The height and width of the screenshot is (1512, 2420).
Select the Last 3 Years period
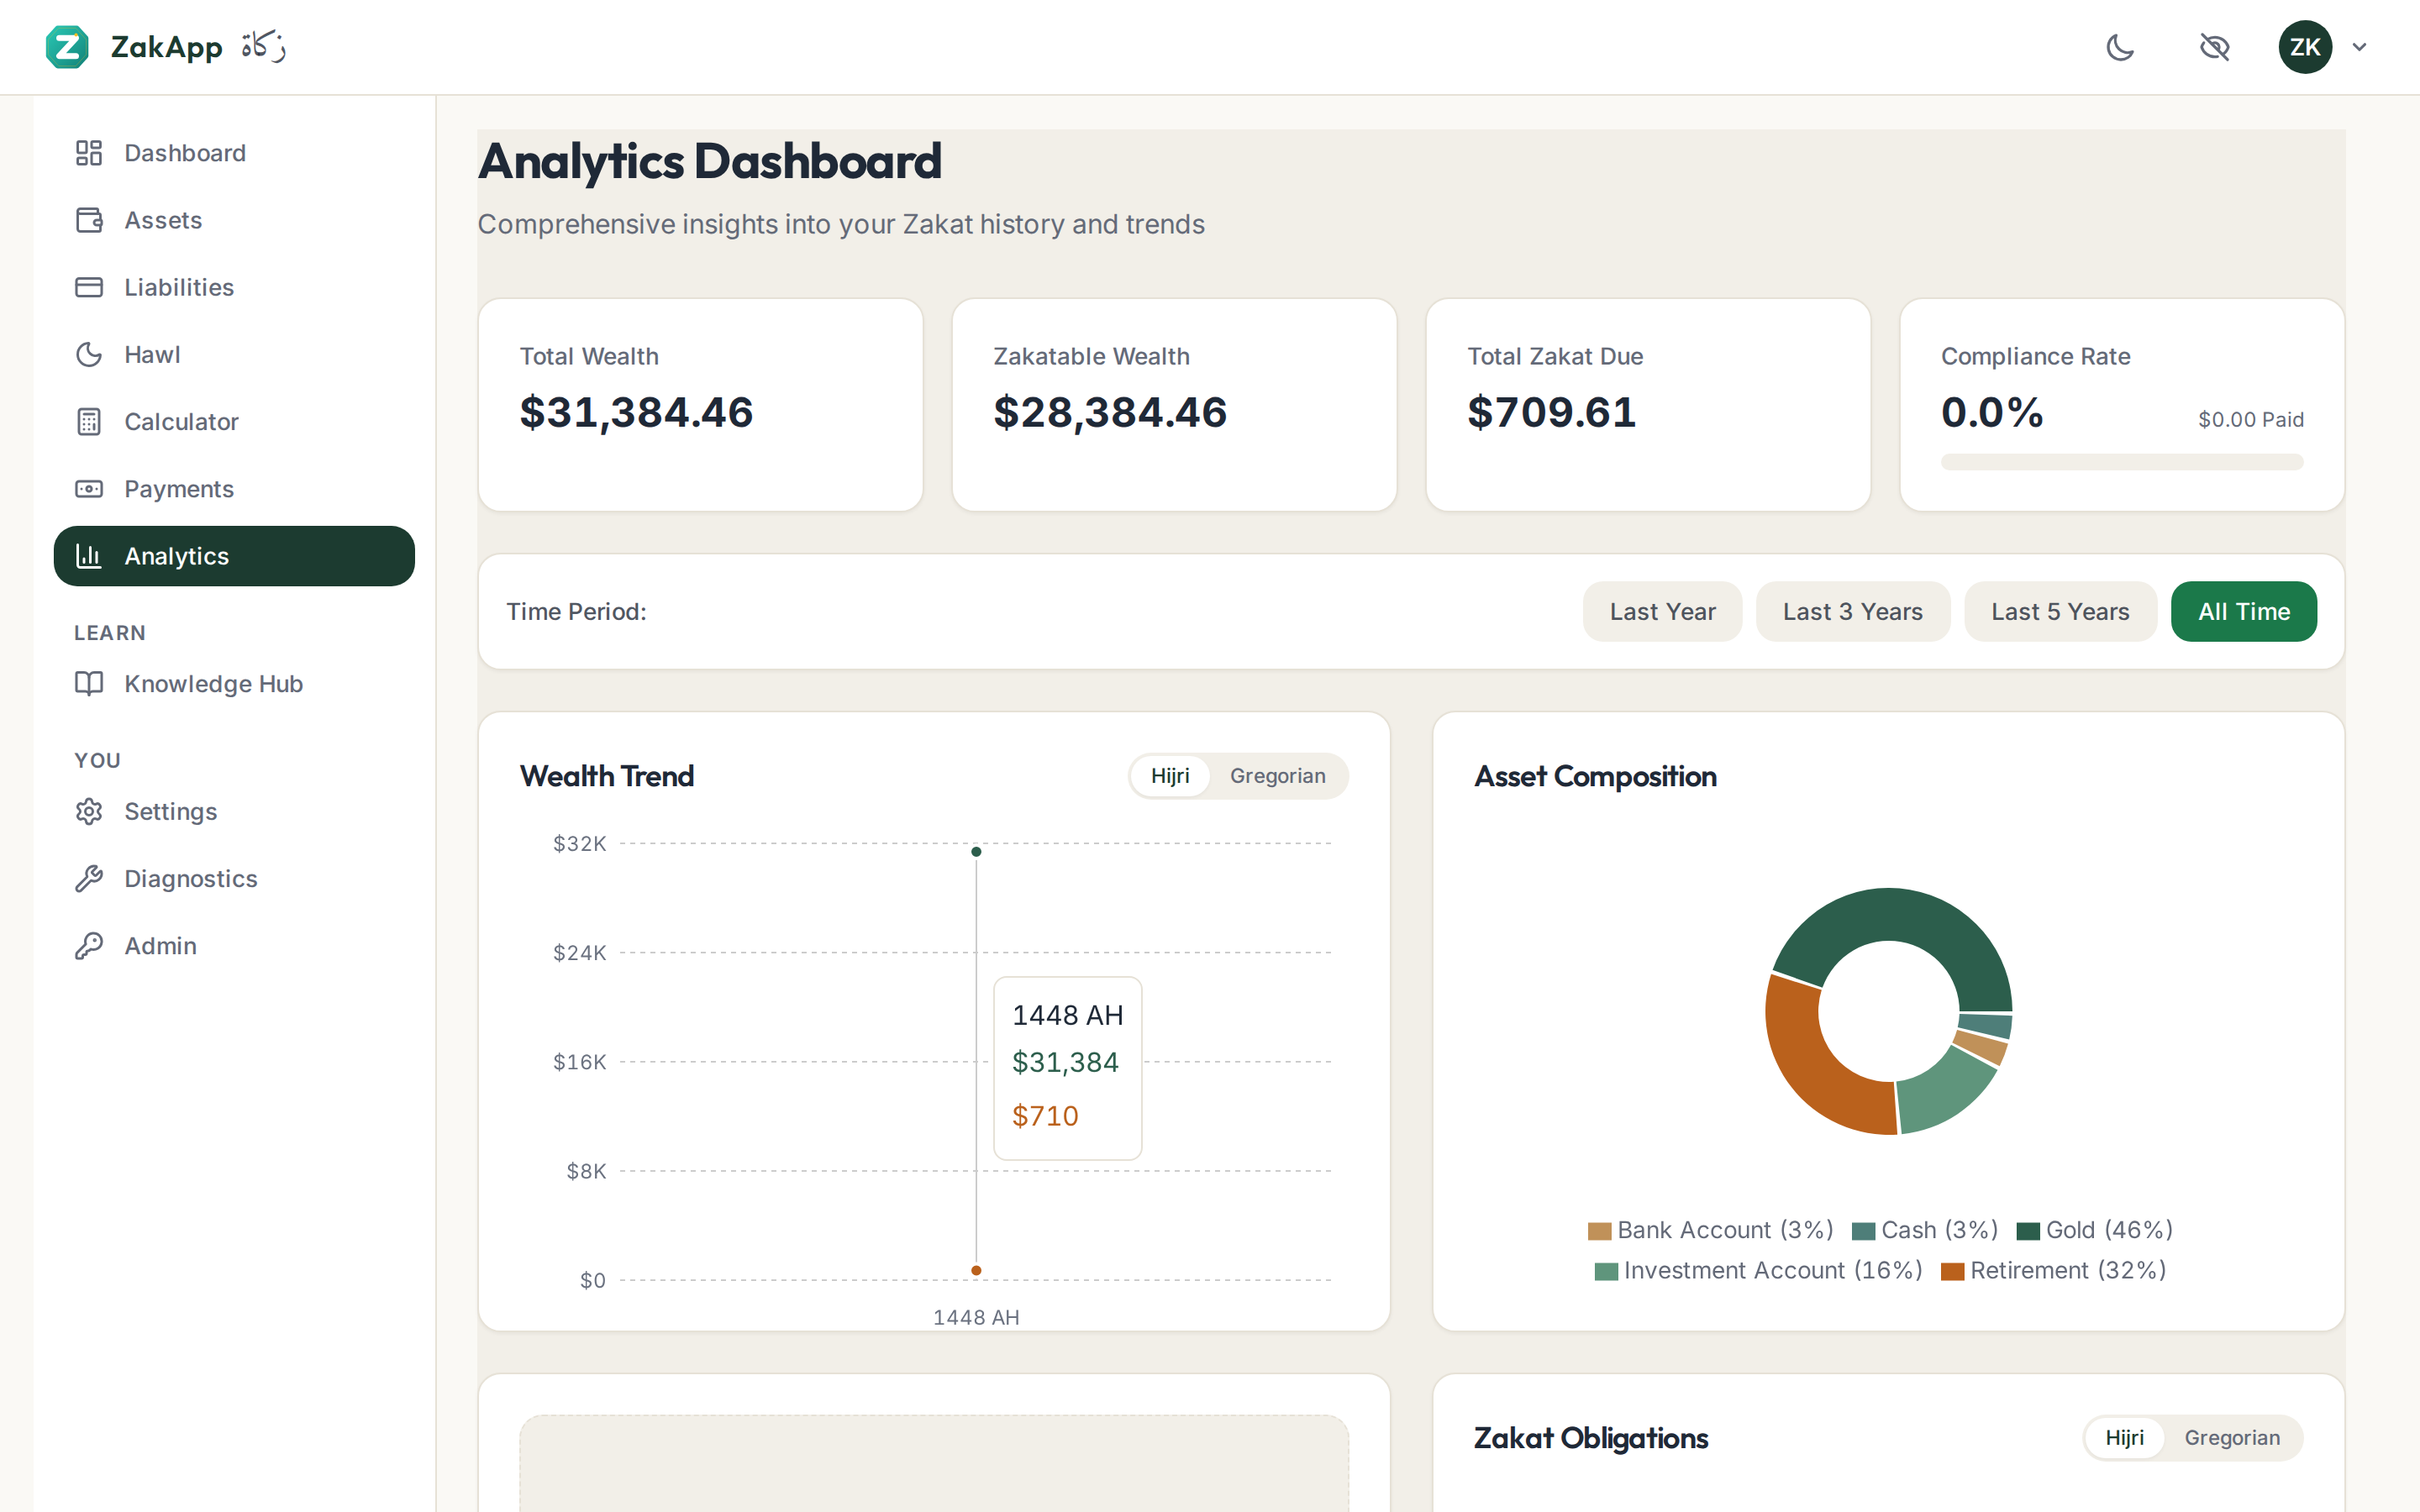(x=1852, y=611)
